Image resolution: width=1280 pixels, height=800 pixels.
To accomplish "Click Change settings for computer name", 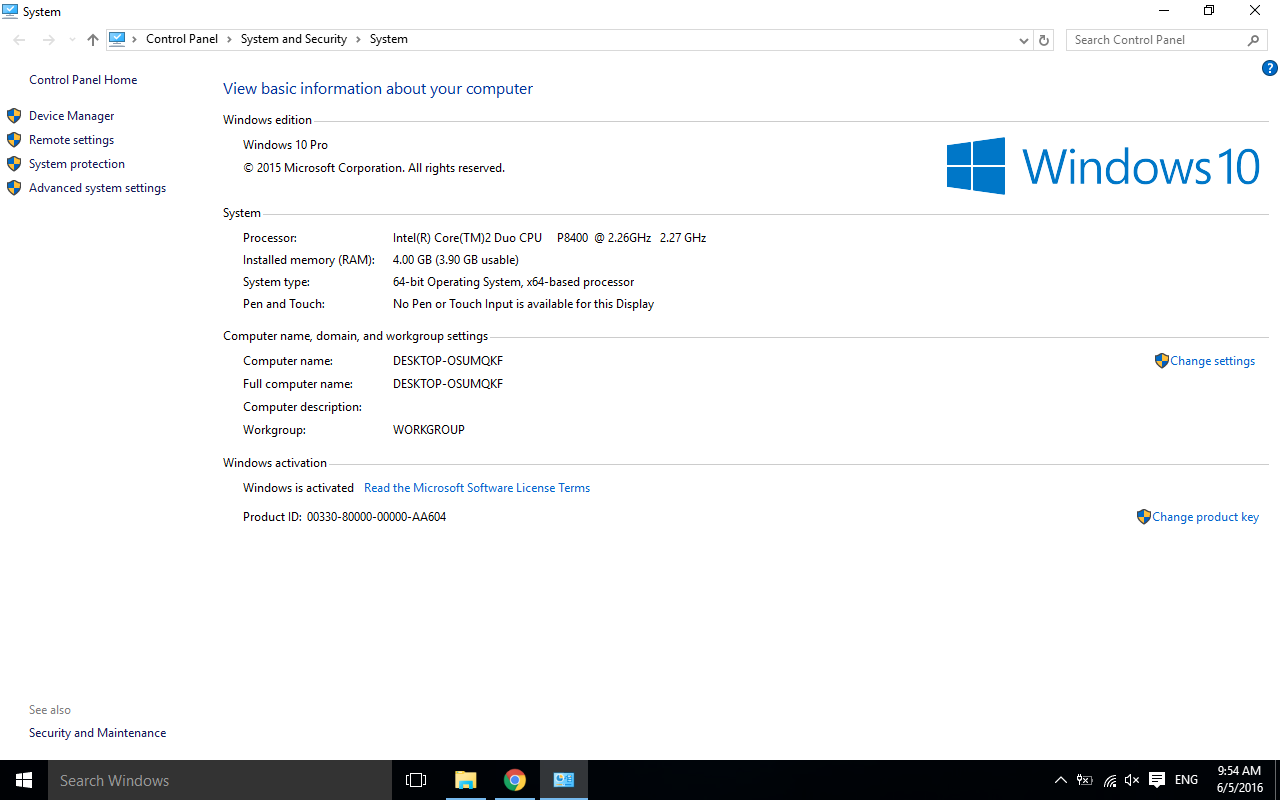I will pyautogui.click(x=1212, y=361).
